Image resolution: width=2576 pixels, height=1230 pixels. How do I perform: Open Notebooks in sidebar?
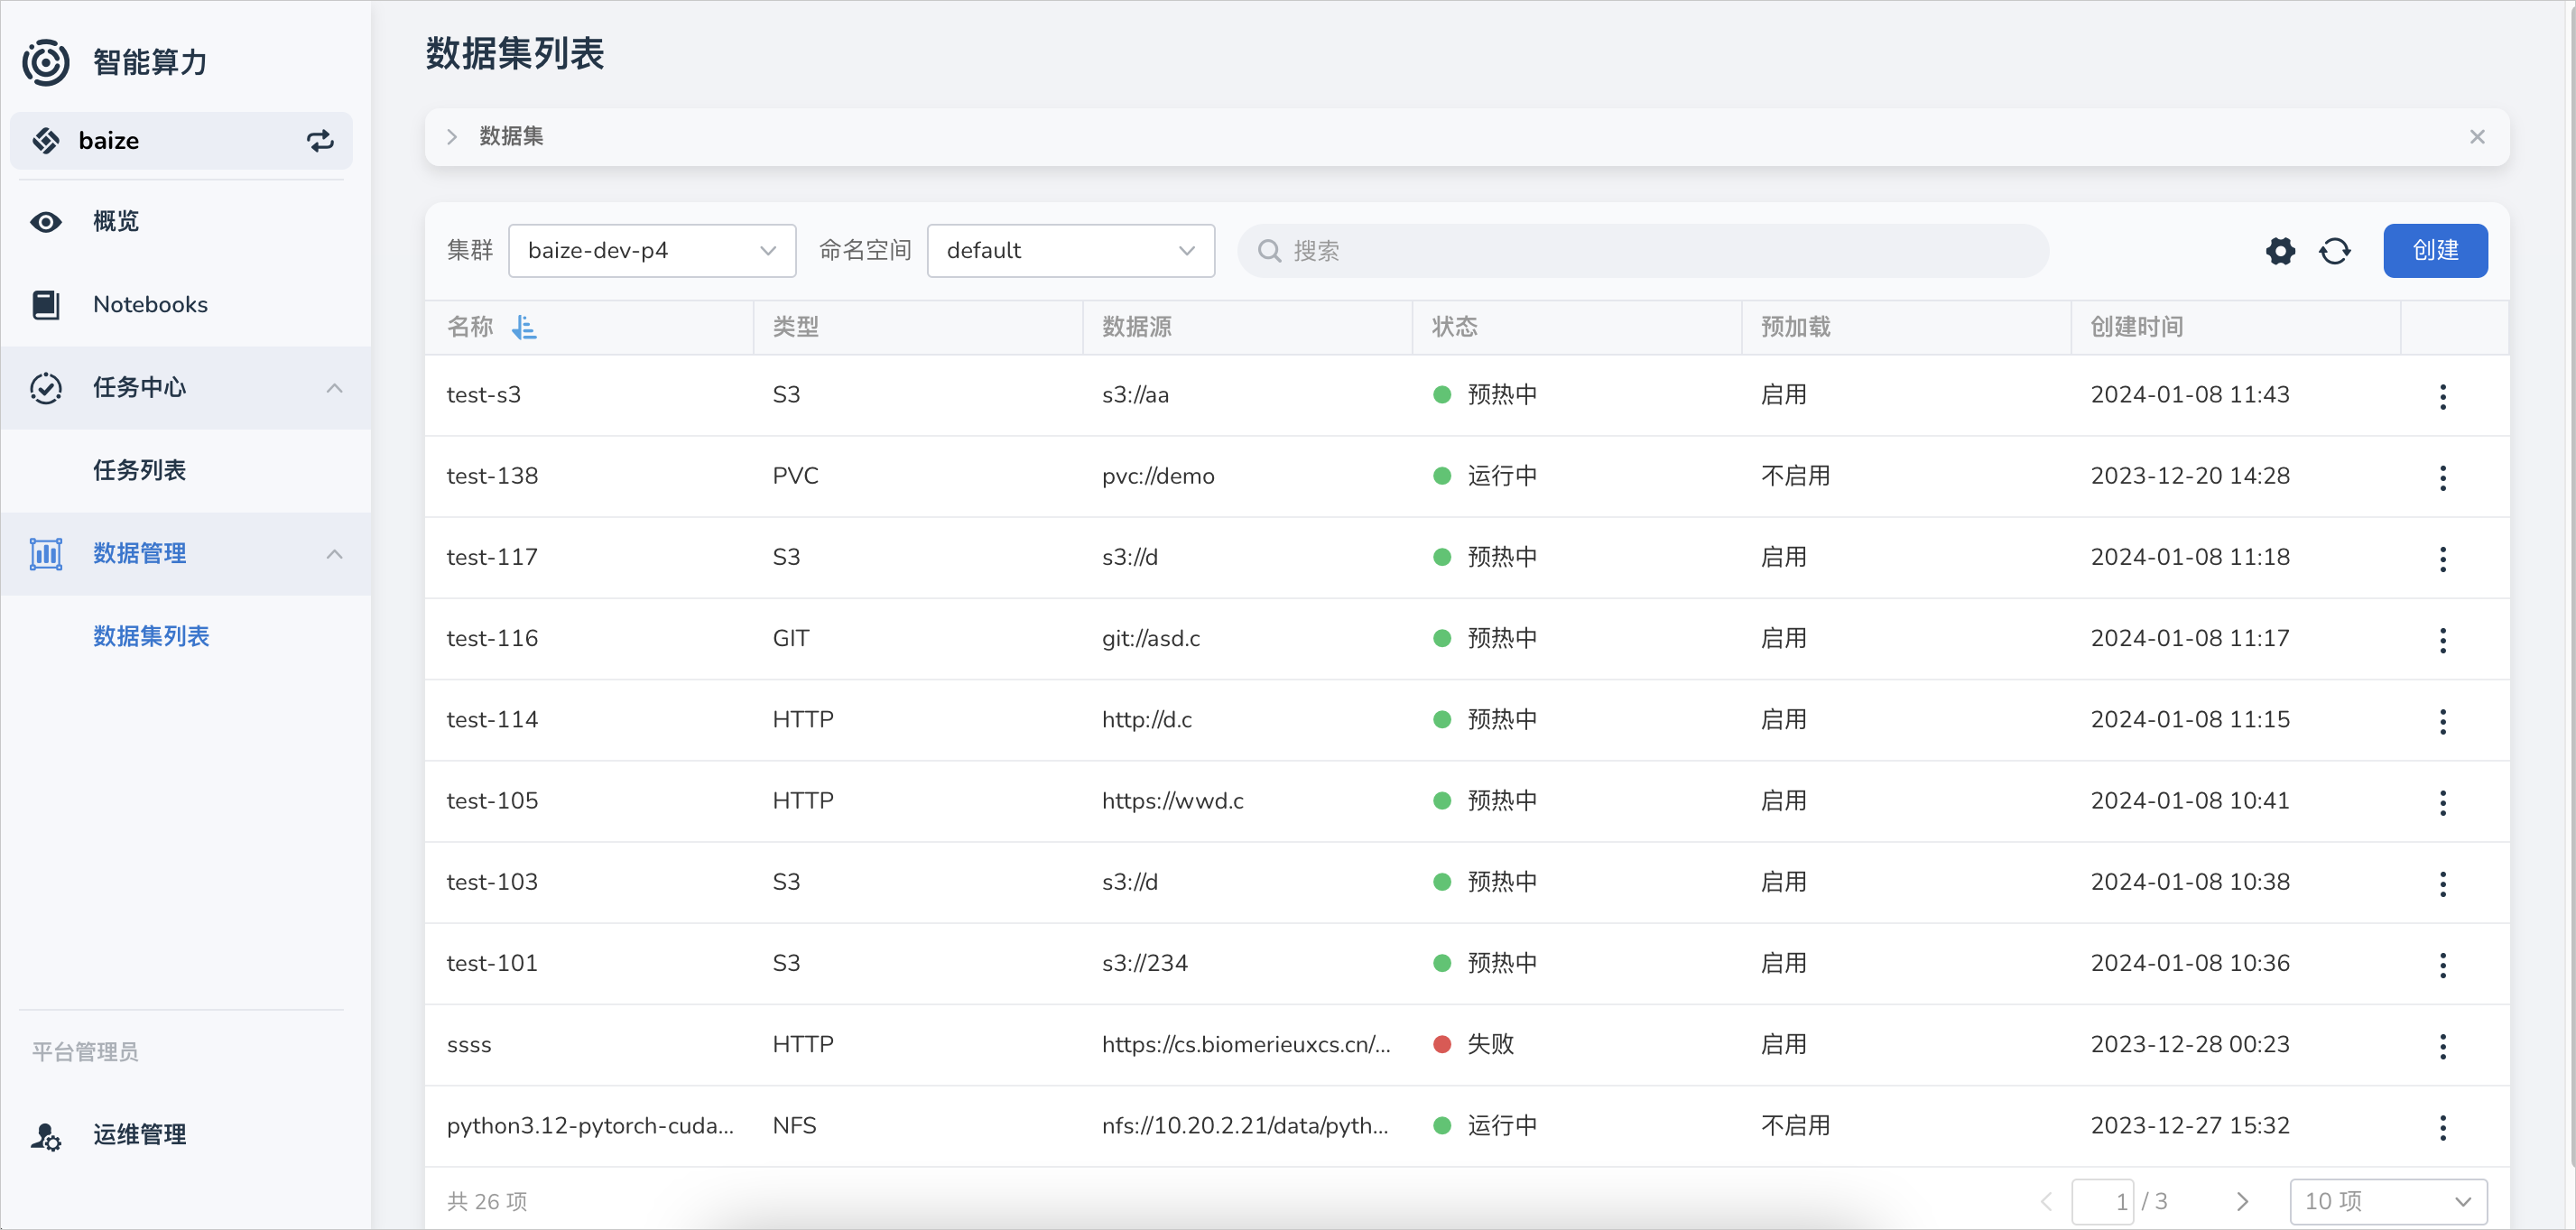point(186,305)
